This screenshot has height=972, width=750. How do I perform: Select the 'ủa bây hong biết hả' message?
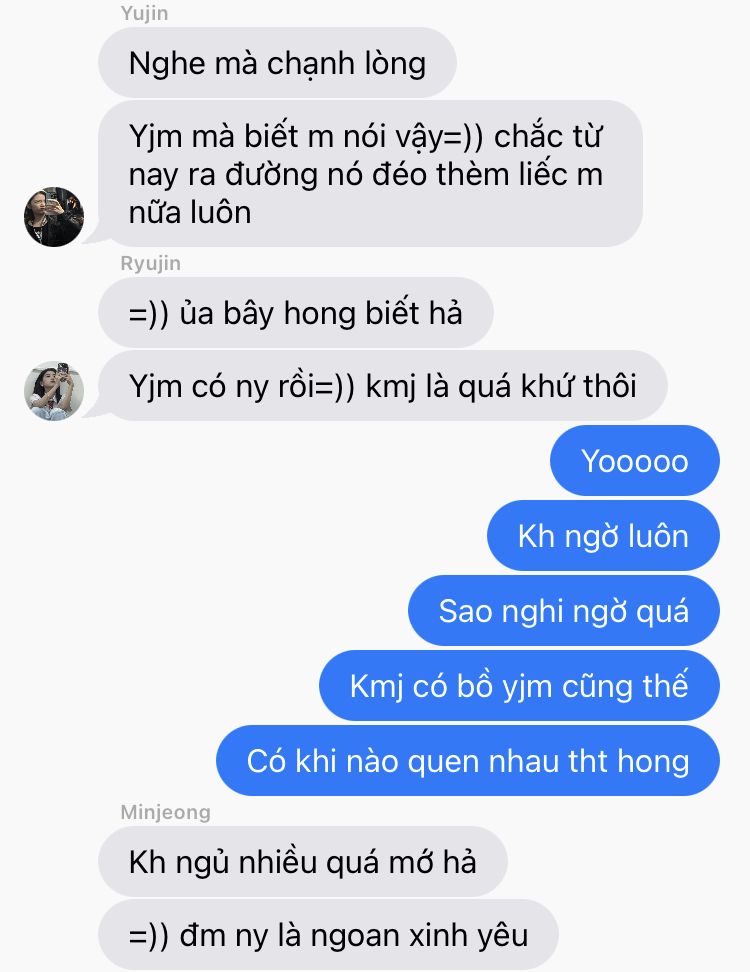(296, 312)
